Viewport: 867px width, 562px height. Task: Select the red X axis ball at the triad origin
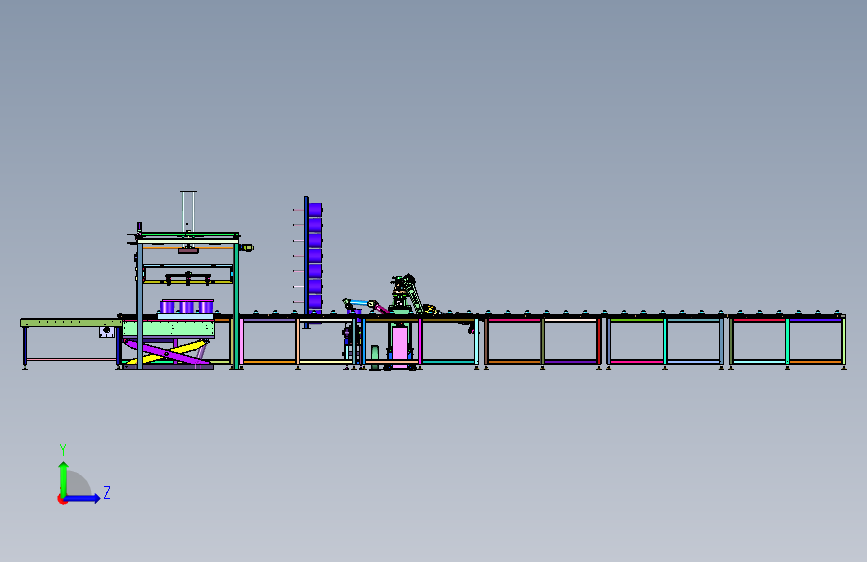(62, 499)
